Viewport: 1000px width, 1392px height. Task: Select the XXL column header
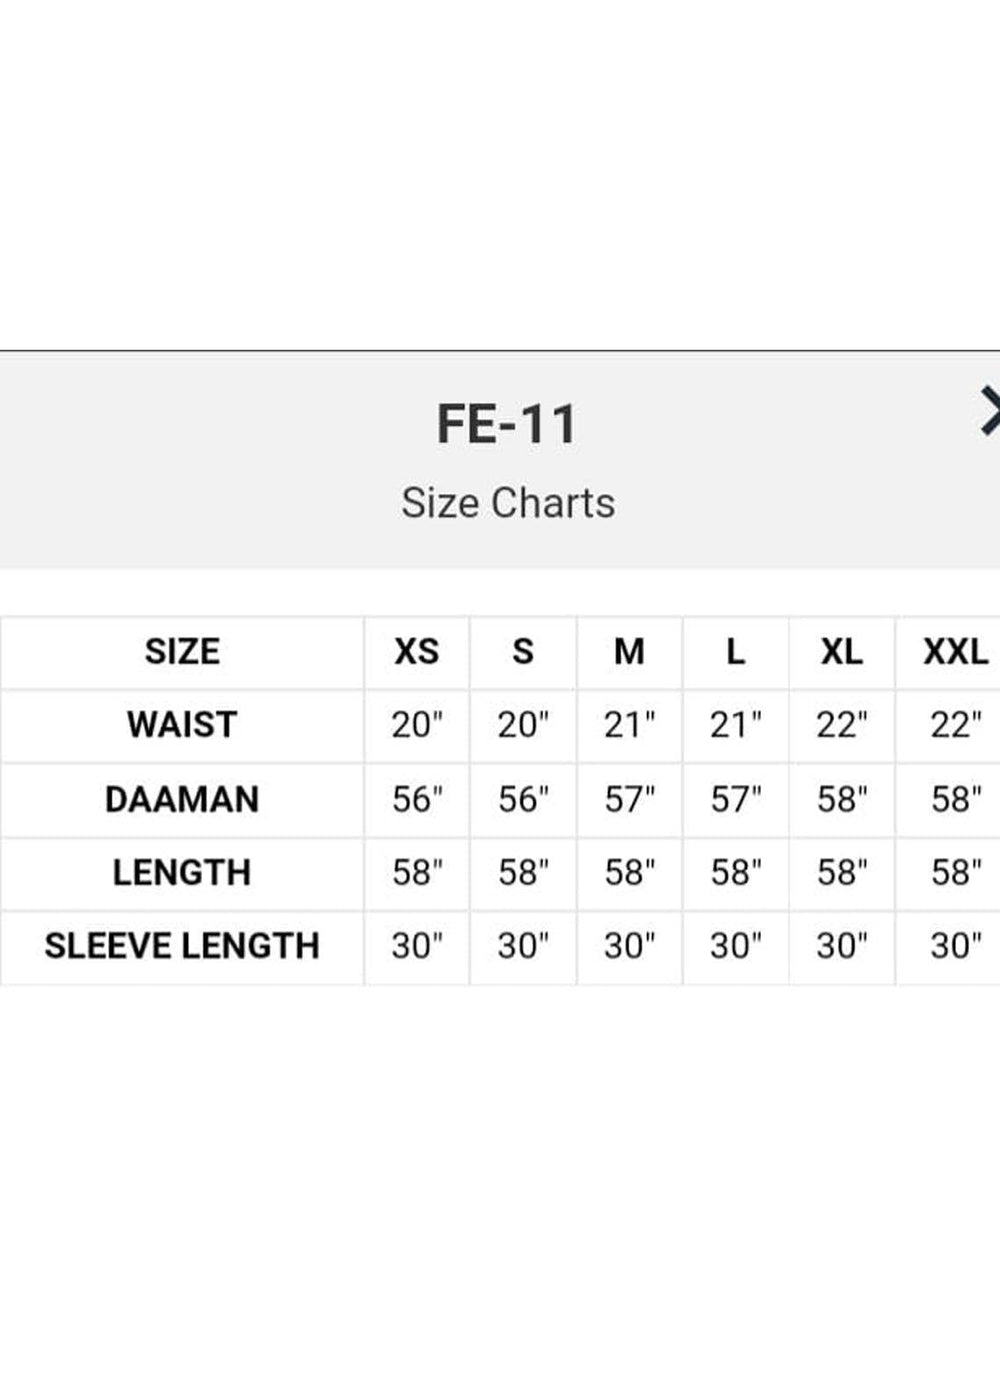(955, 652)
